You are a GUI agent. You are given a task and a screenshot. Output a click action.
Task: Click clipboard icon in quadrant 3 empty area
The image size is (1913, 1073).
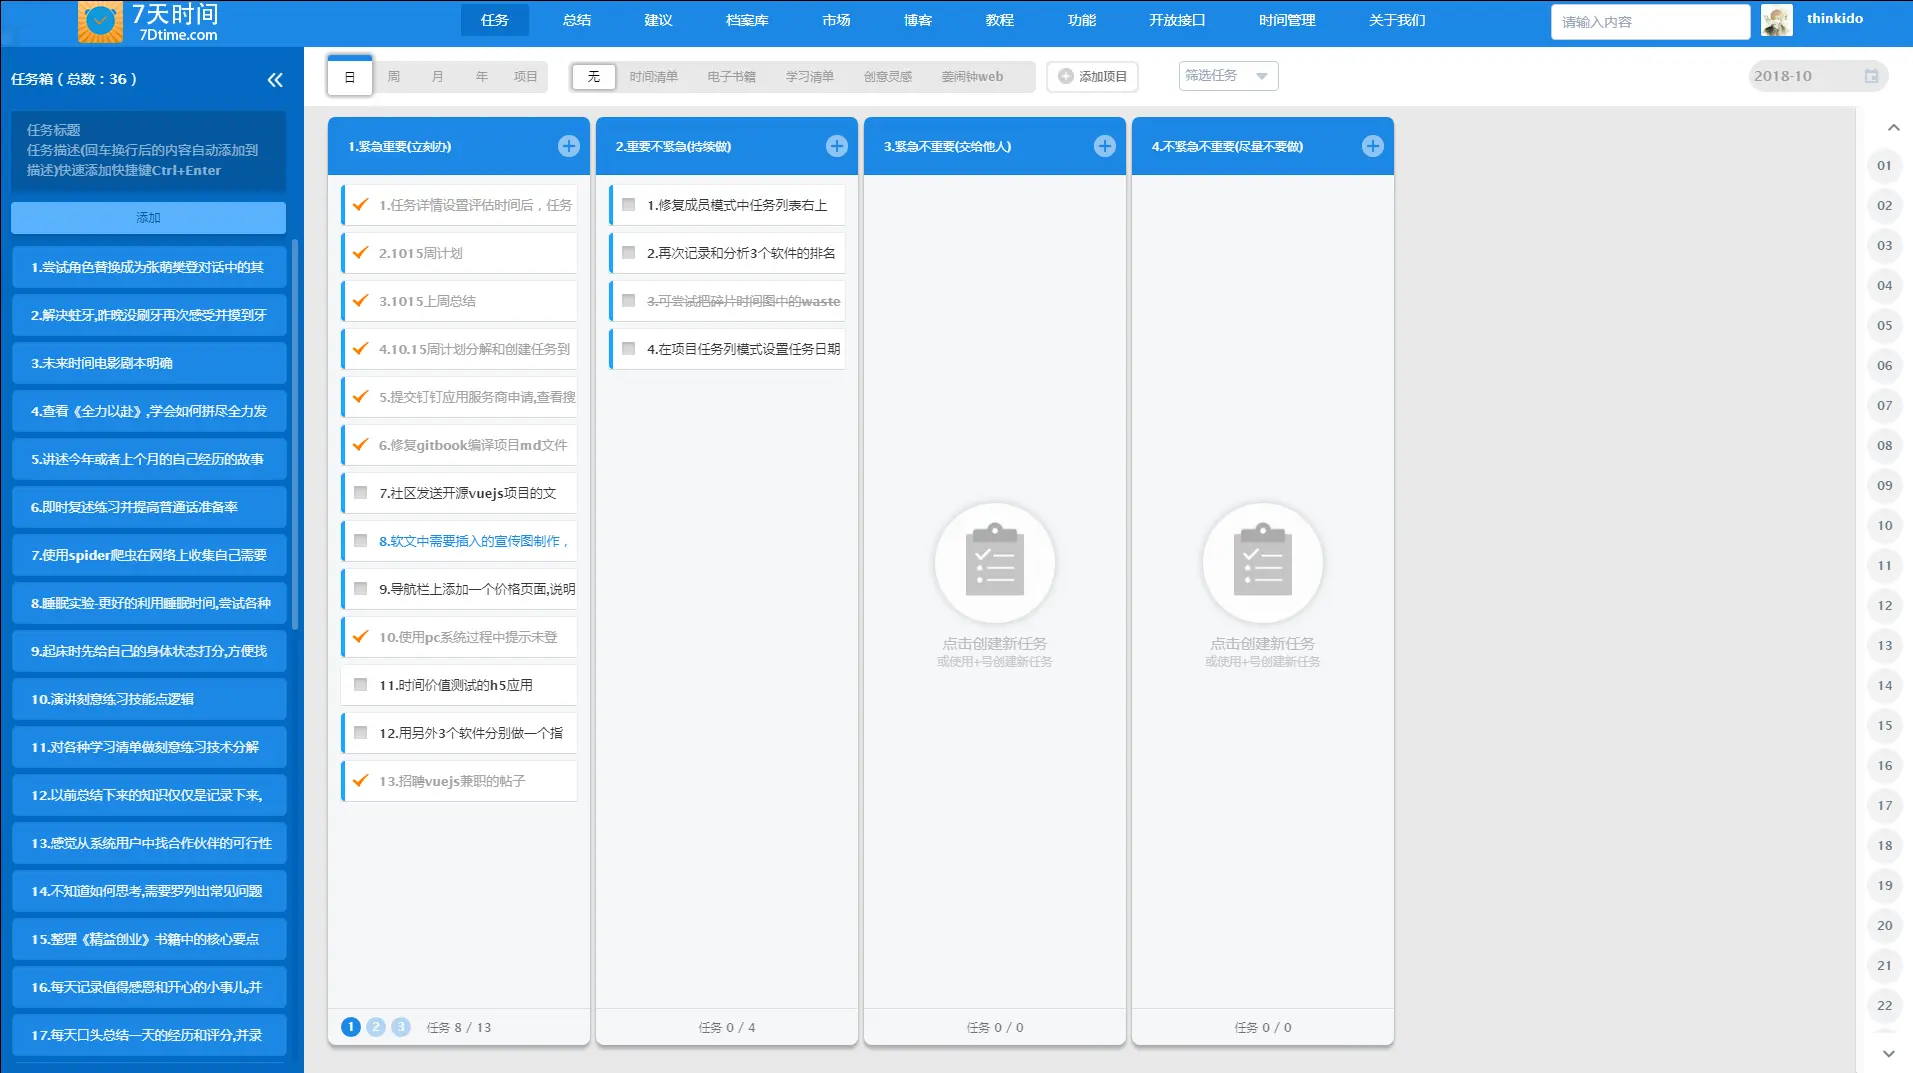point(995,563)
